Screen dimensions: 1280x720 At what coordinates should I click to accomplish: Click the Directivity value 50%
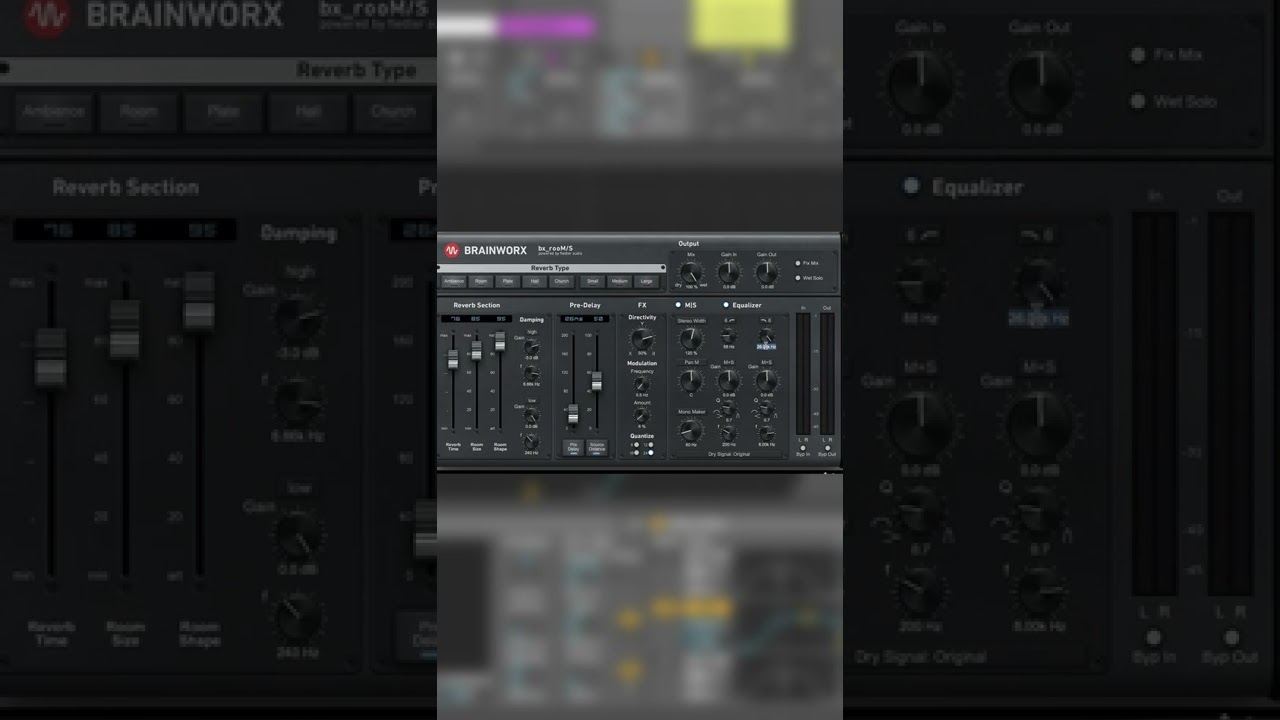coord(642,353)
